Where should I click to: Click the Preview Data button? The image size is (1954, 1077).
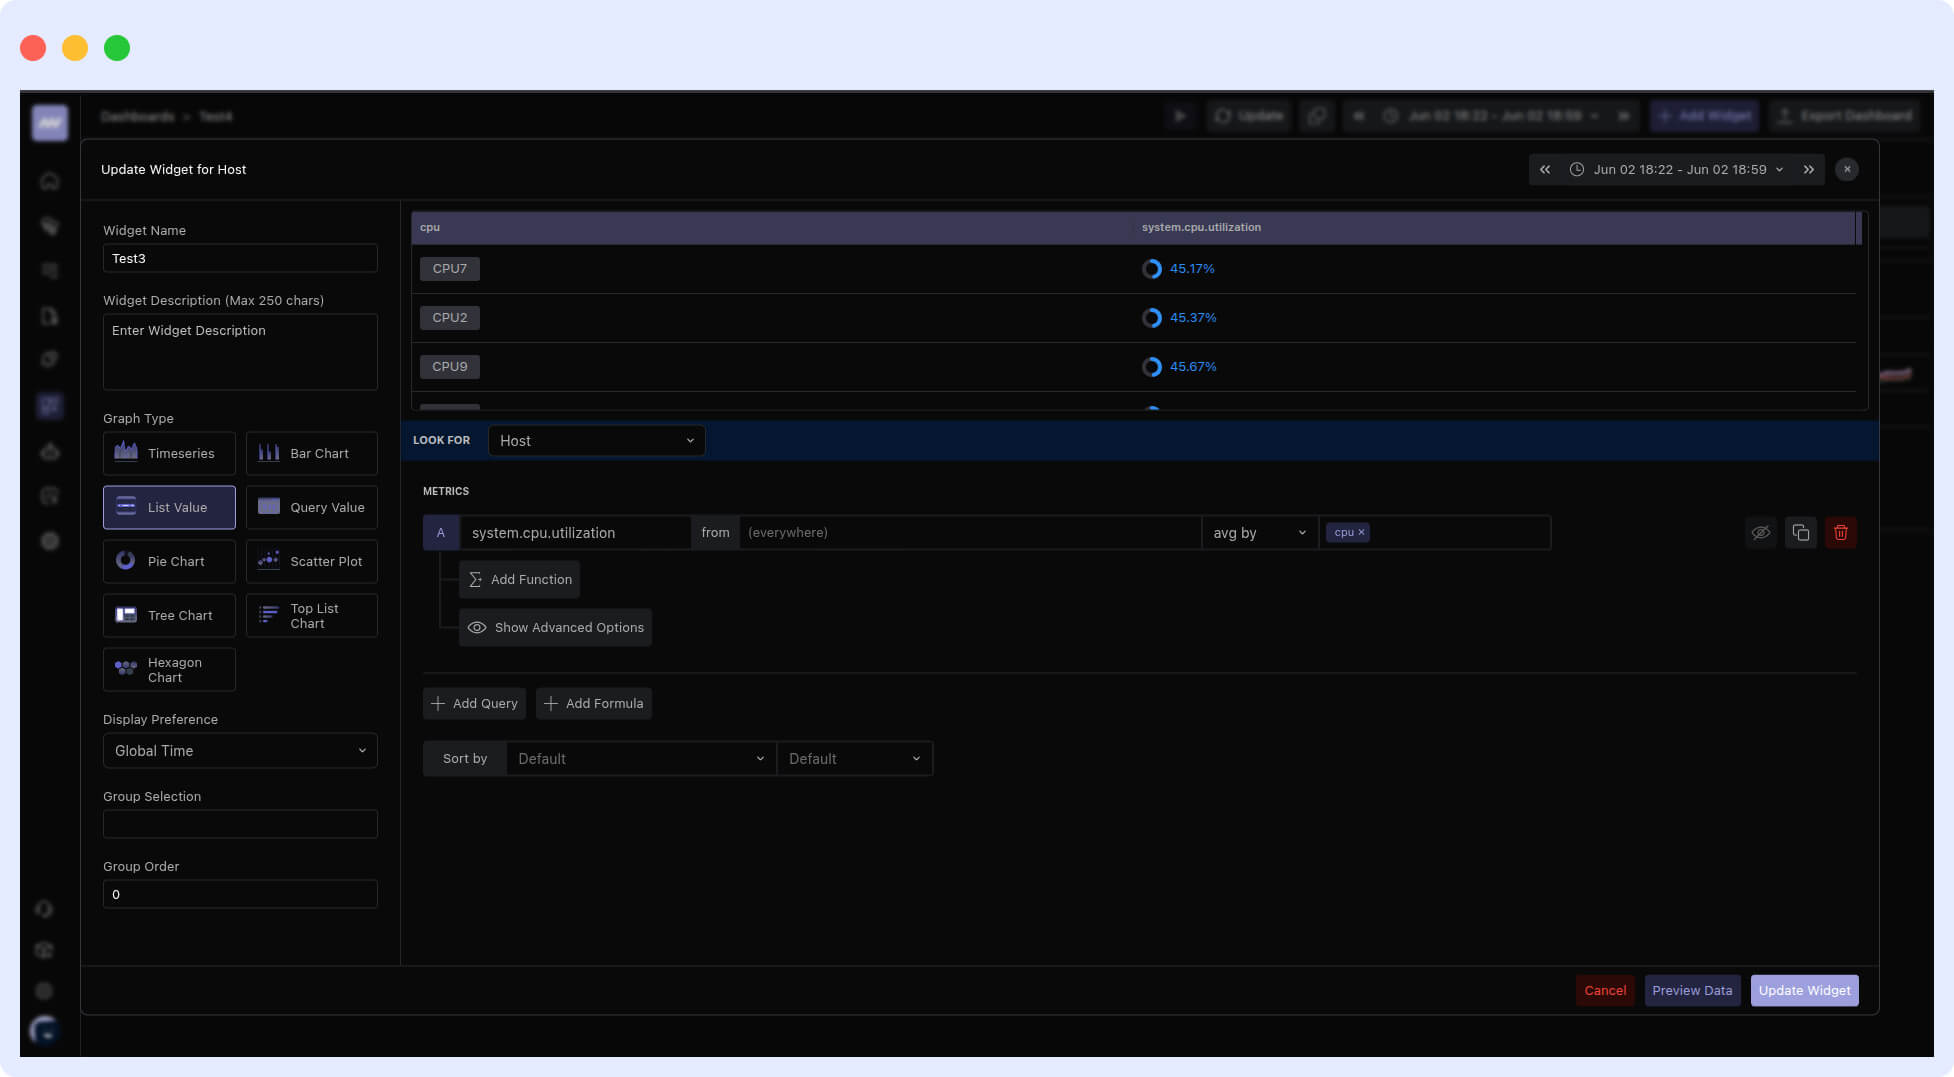pyautogui.click(x=1691, y=991)
